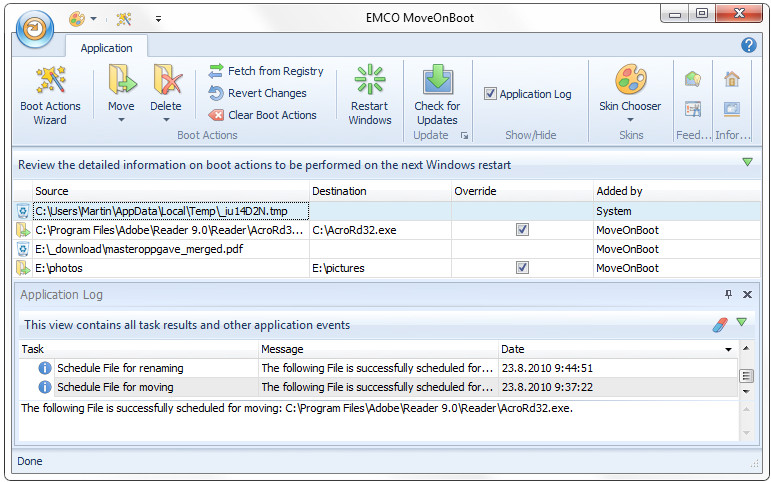Expand the Delete button dropdown arrow
The image size is (771, 482).
tap(166, 120)
